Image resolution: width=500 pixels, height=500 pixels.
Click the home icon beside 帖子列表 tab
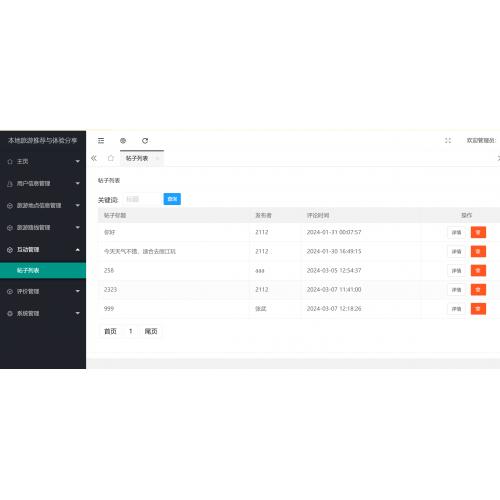[111, 158]
